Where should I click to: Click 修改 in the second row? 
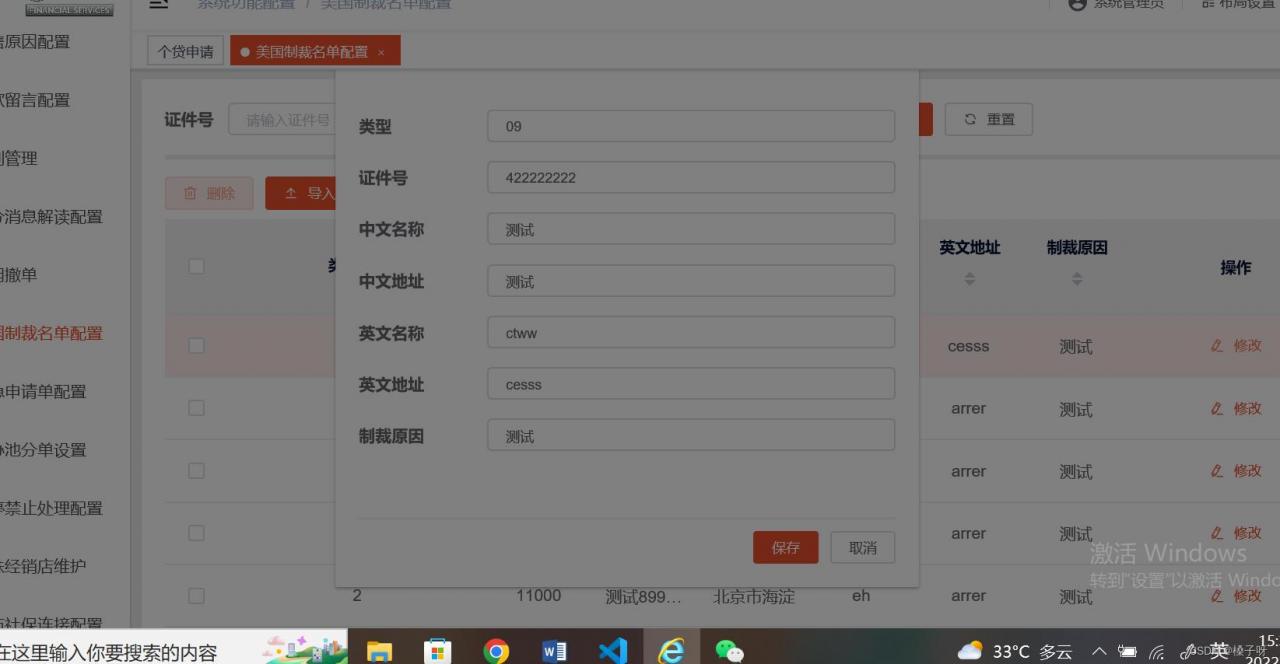pyautogui.click(x=1236, y=408)
